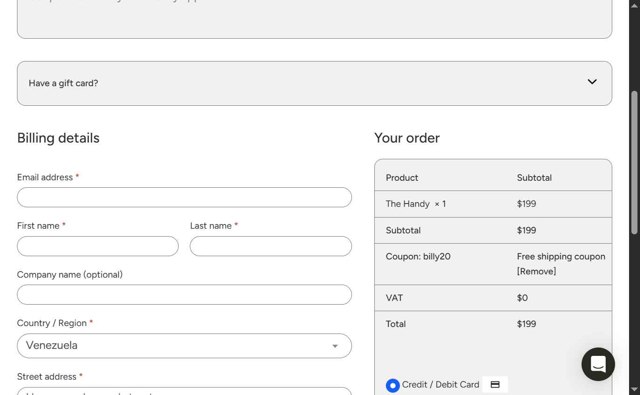Click the 'Your order' heading
This screenshot has width=640, height=395.
coord(407,138)
